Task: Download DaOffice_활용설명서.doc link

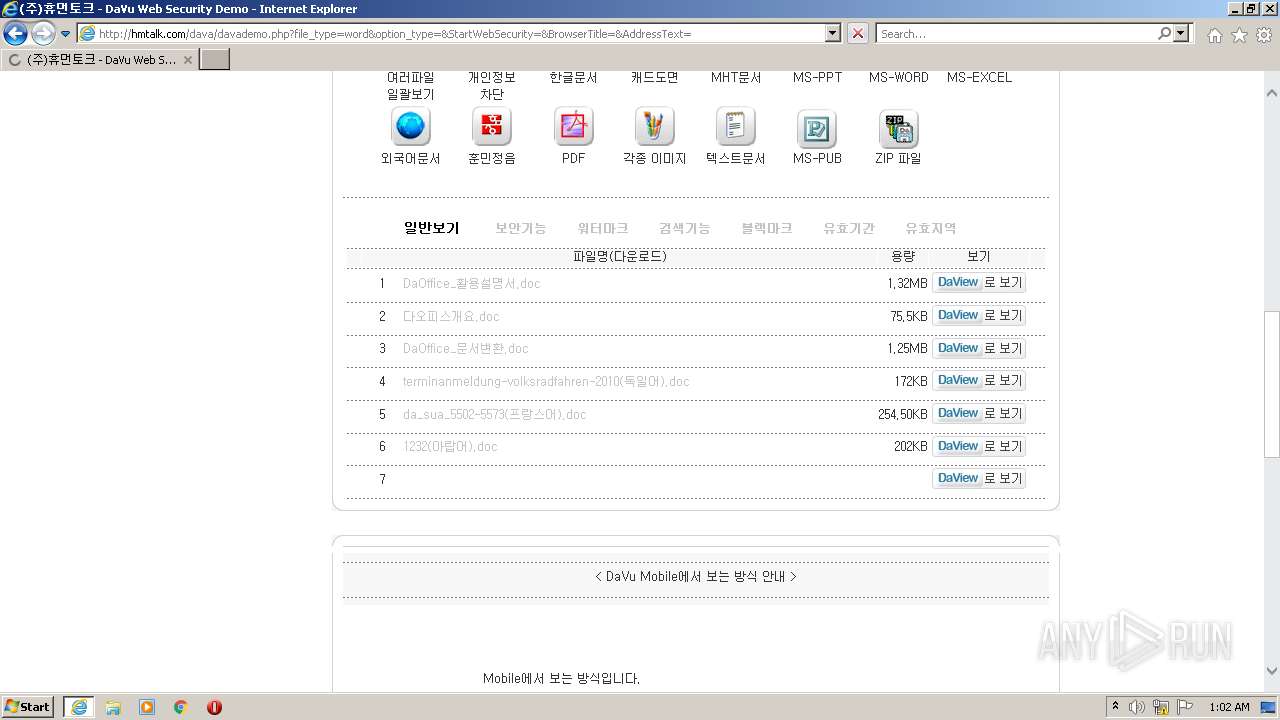Action: coord(471,283)
